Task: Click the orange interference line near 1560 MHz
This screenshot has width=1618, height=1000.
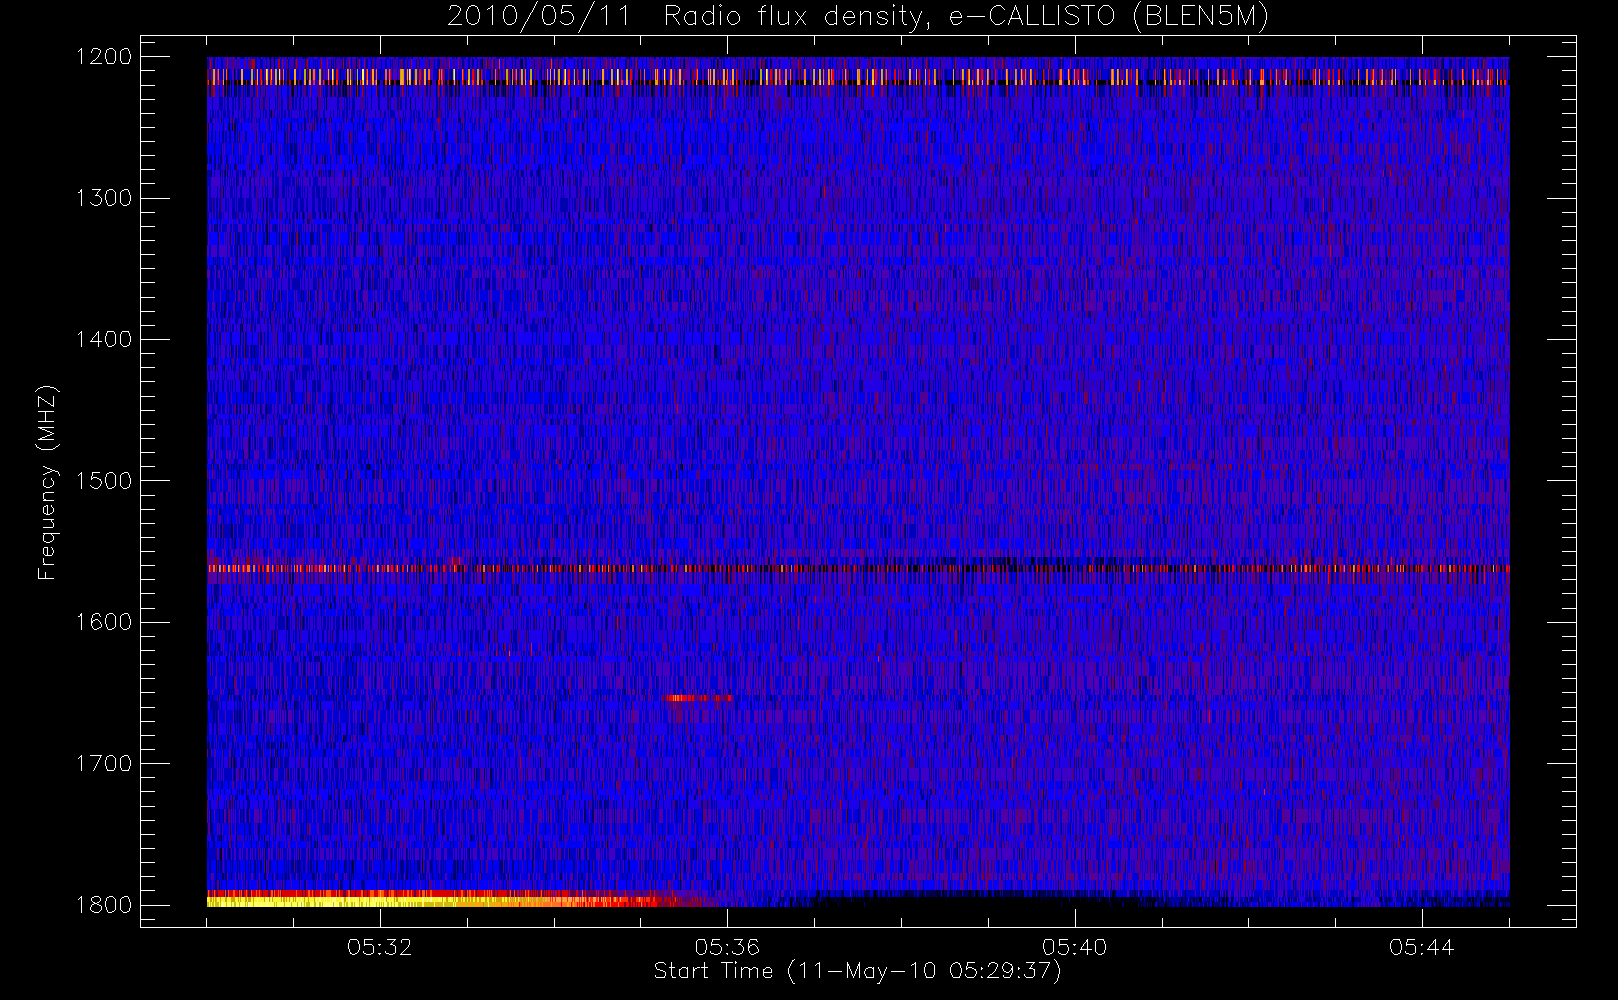Action: [858, 568]
